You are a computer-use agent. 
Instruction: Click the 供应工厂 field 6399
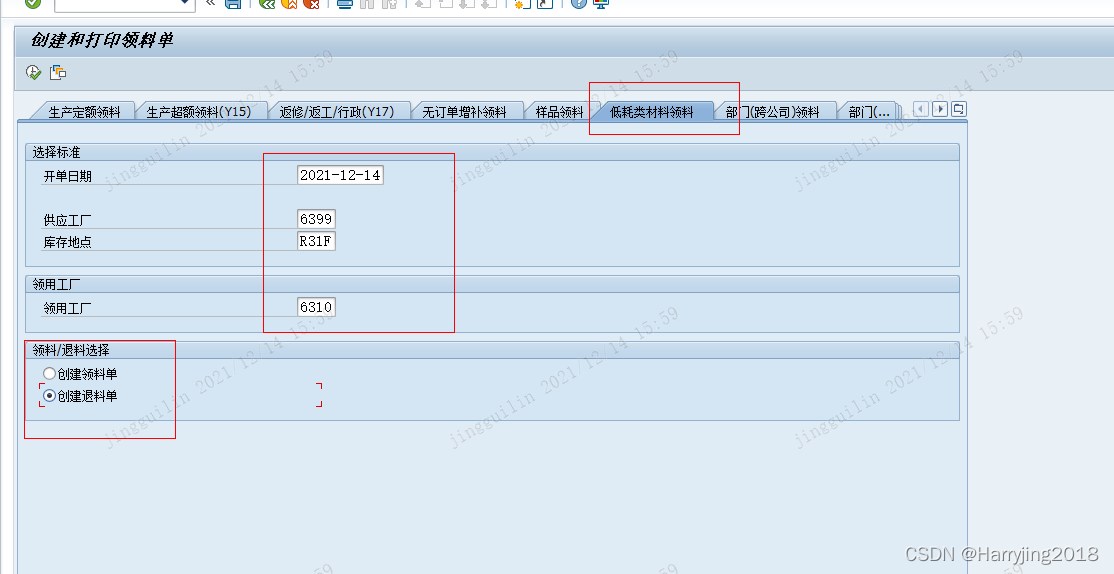pos(316,219)
